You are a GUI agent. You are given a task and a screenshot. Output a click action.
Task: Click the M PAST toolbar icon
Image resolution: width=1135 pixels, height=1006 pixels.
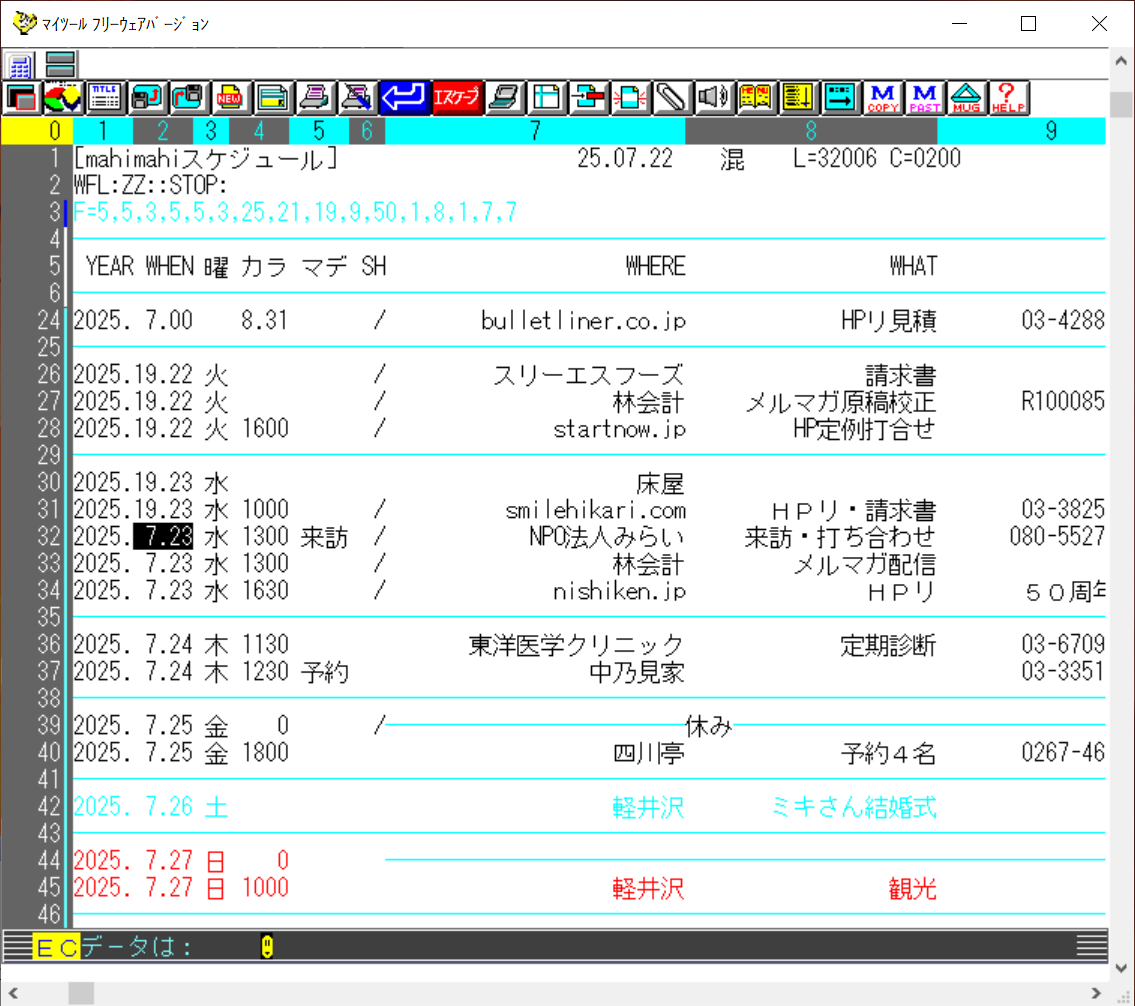point(925,97)
